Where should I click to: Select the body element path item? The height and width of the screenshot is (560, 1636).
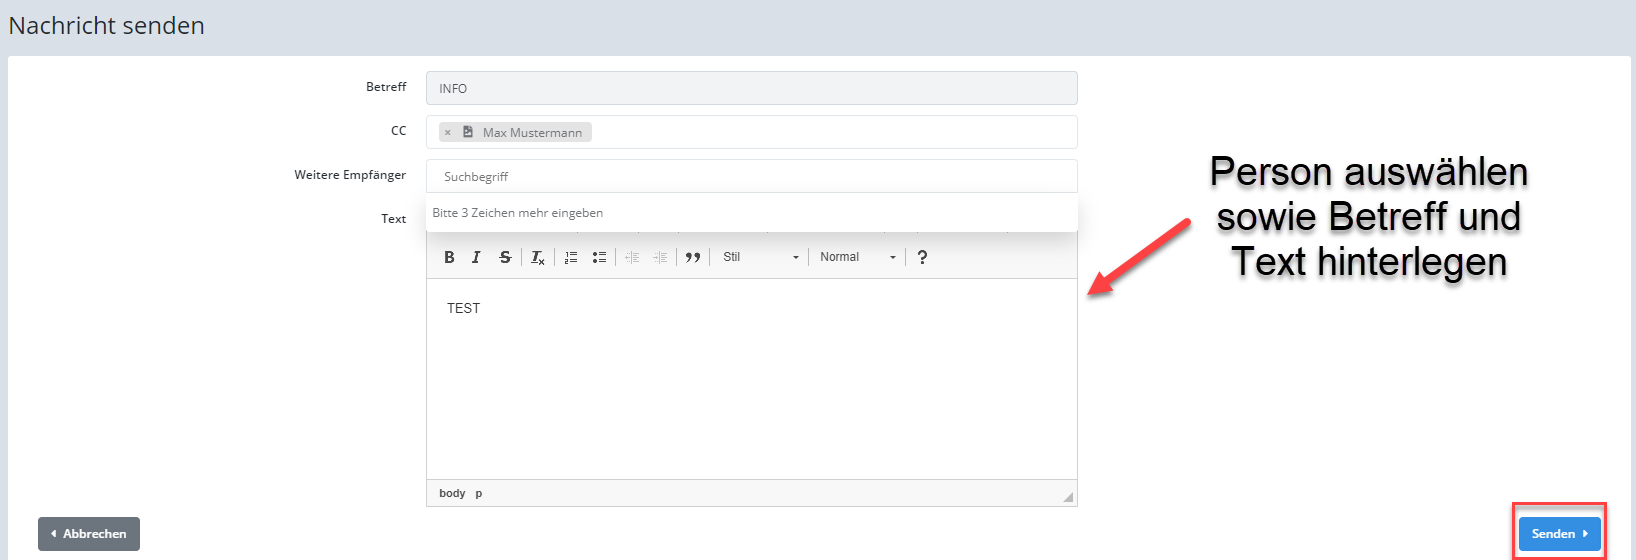(x=452, y=493)
